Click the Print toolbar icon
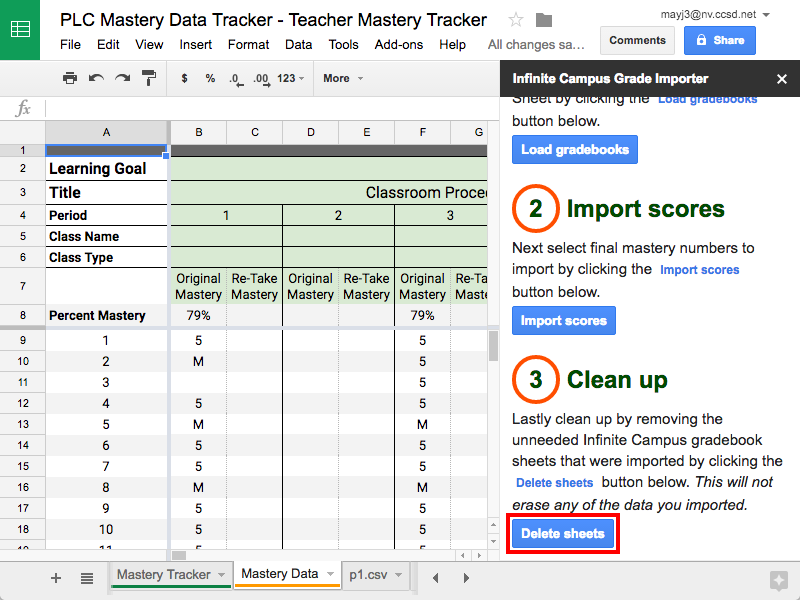Viewport: 800px width, 600px height. tap(69, 78)
